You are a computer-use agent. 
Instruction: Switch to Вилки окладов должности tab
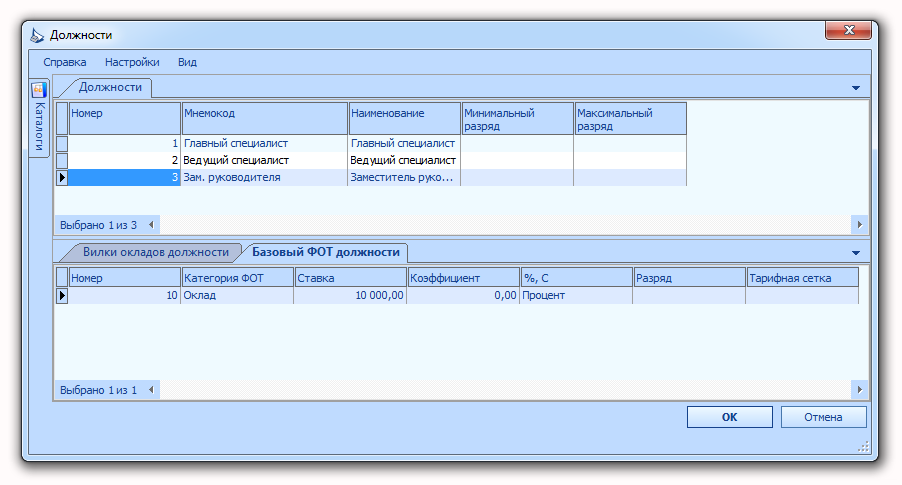(x=155, y=252)
